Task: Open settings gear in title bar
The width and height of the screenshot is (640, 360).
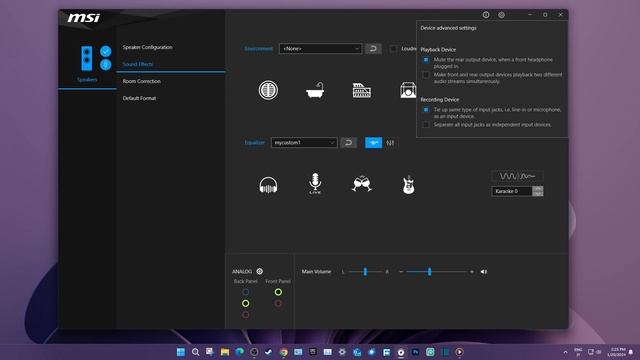Action: tap(501, 15)
